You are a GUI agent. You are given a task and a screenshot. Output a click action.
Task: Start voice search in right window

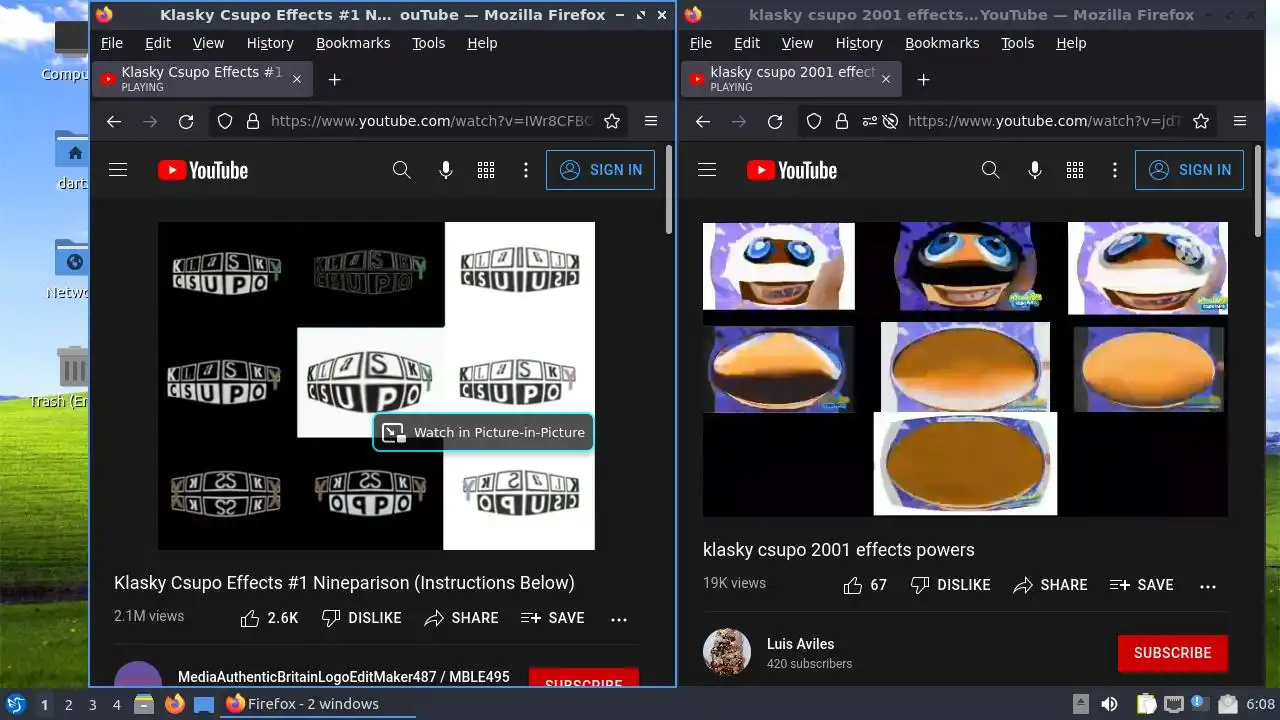click(1035, 170)
